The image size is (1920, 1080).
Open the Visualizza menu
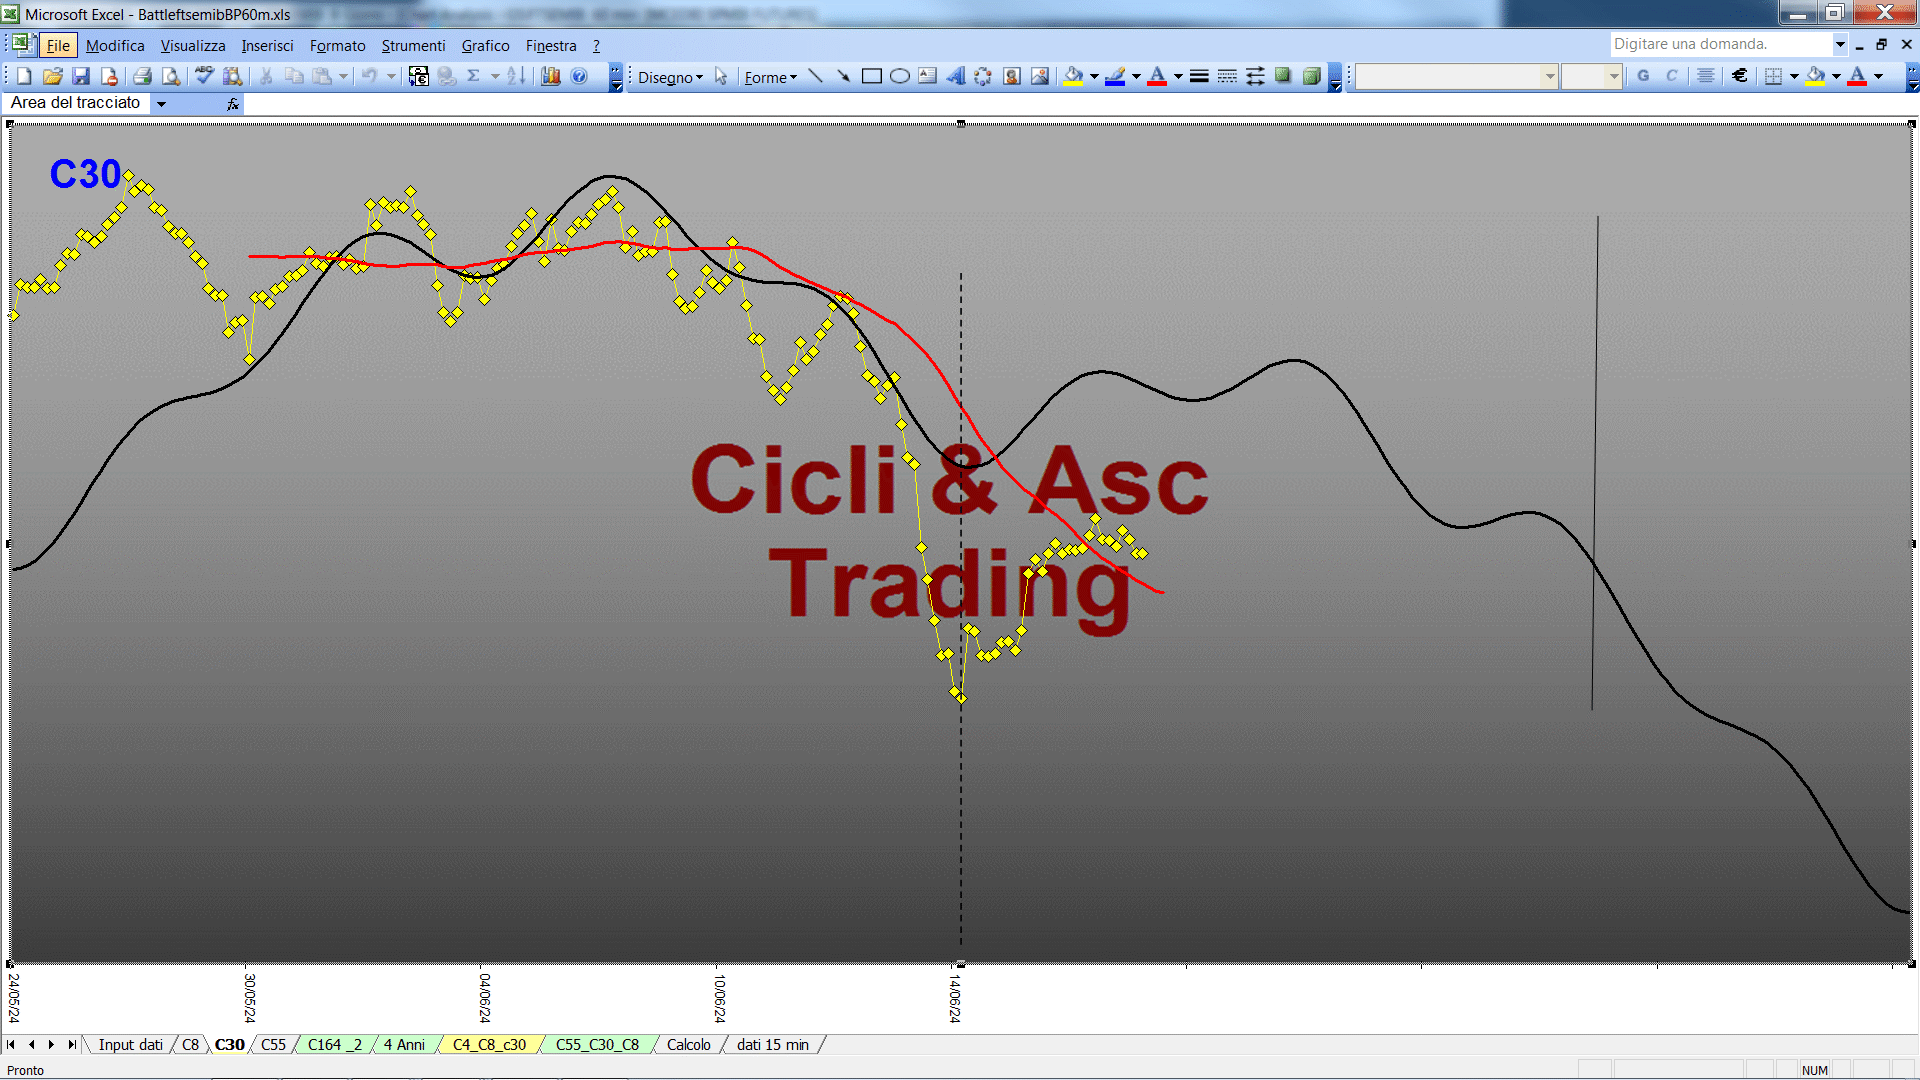(x=193, y=46)
